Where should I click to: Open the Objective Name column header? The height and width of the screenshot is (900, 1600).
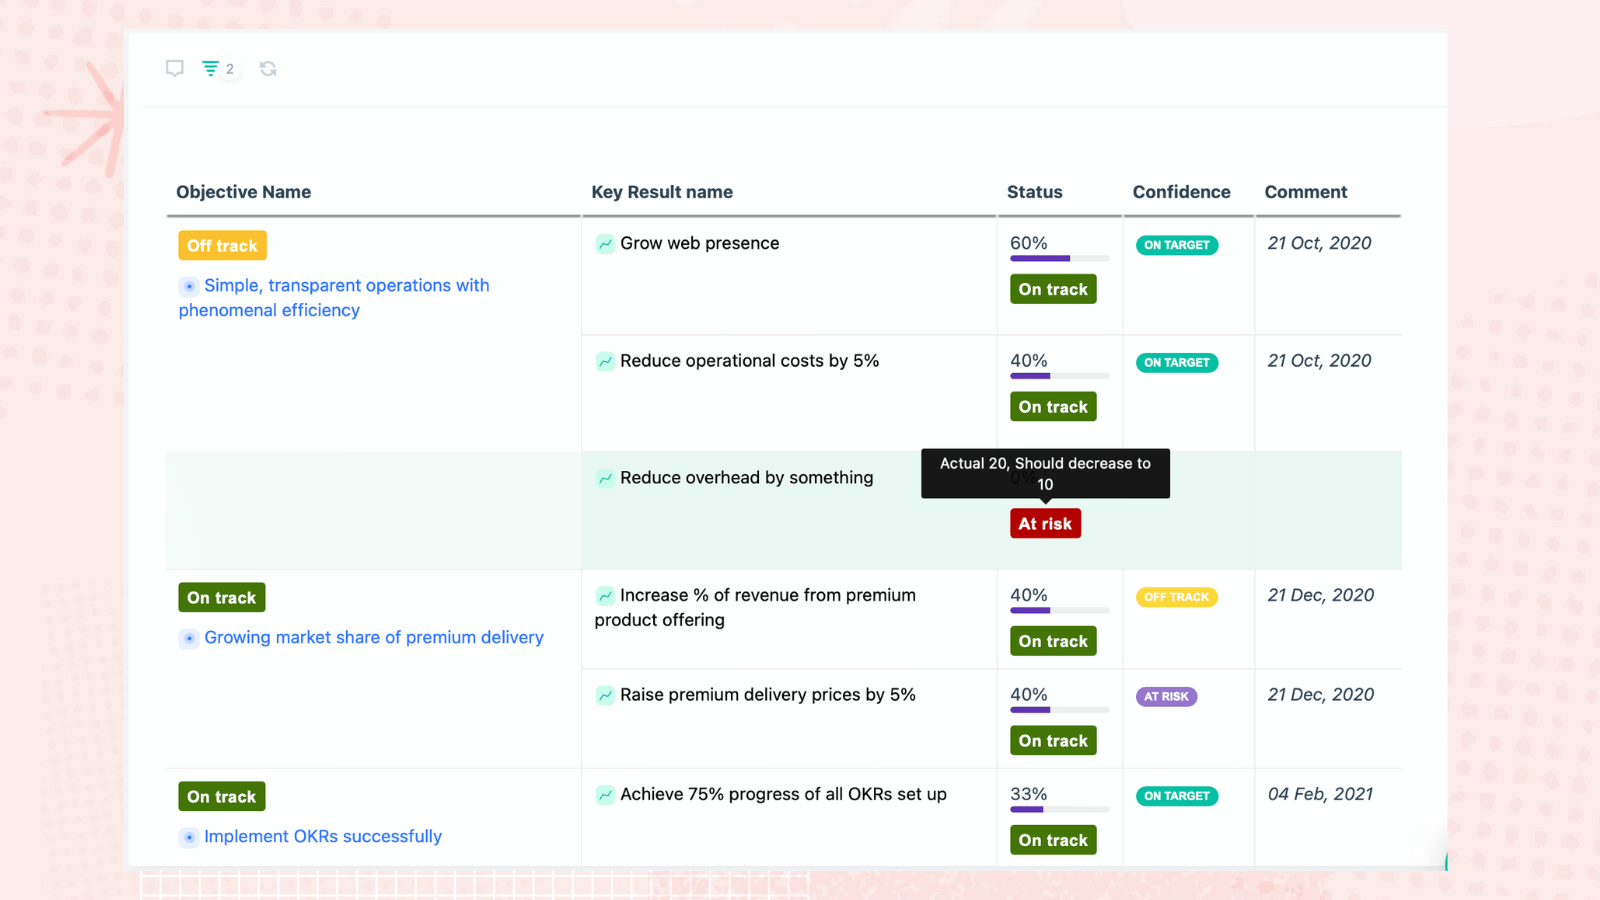pyautogui.click(x=243, y=191)
